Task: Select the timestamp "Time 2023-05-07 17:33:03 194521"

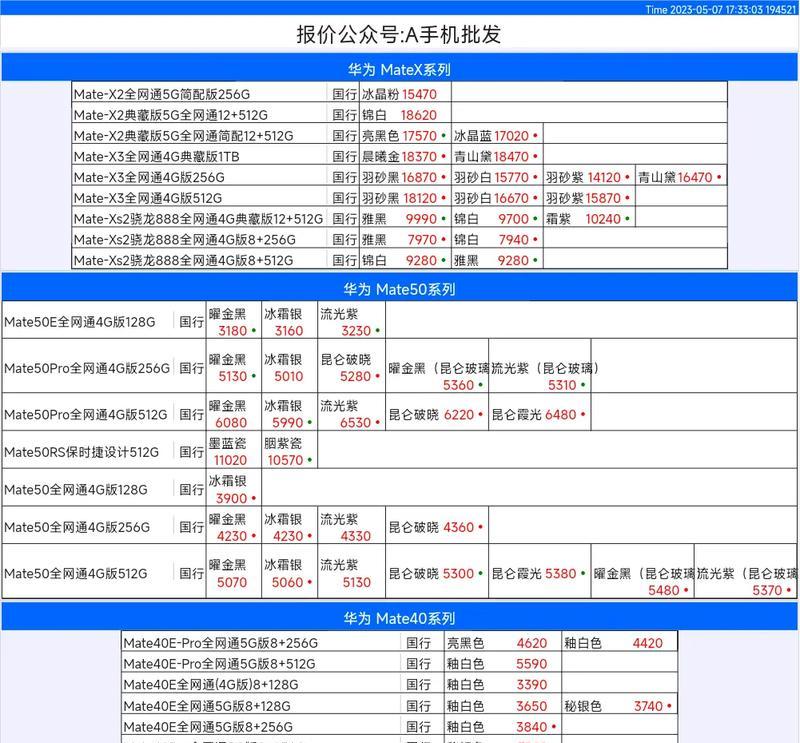Action: pyautogui.click(x=720, y=9)
